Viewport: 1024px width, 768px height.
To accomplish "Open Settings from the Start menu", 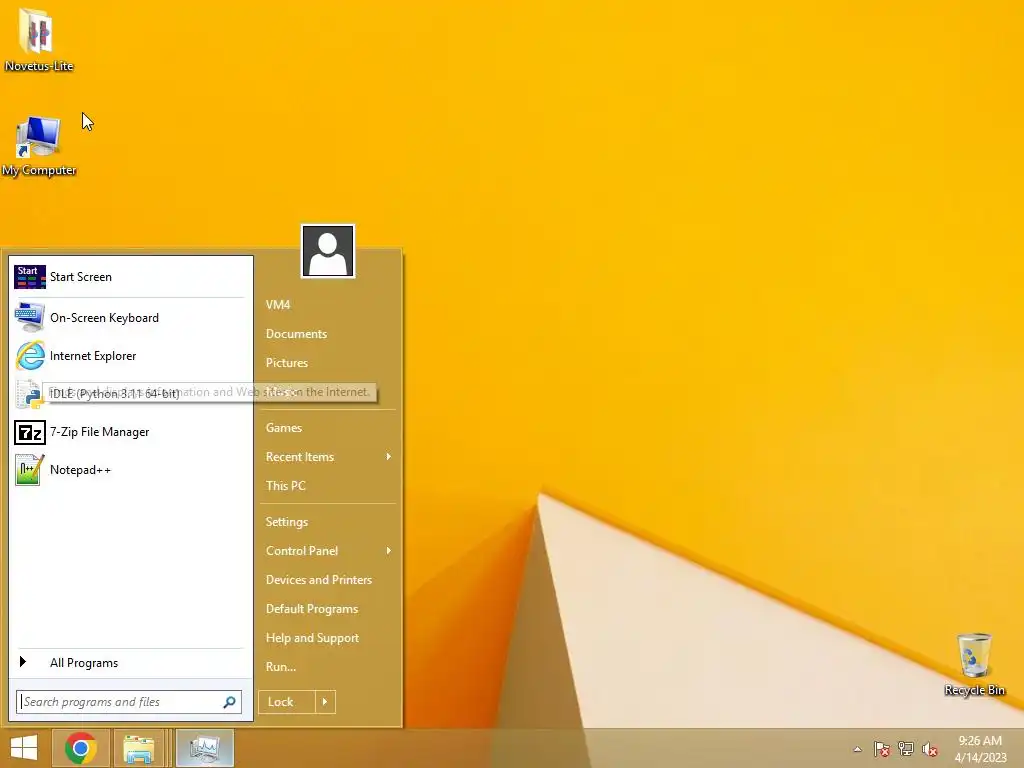I will (287, 522).
